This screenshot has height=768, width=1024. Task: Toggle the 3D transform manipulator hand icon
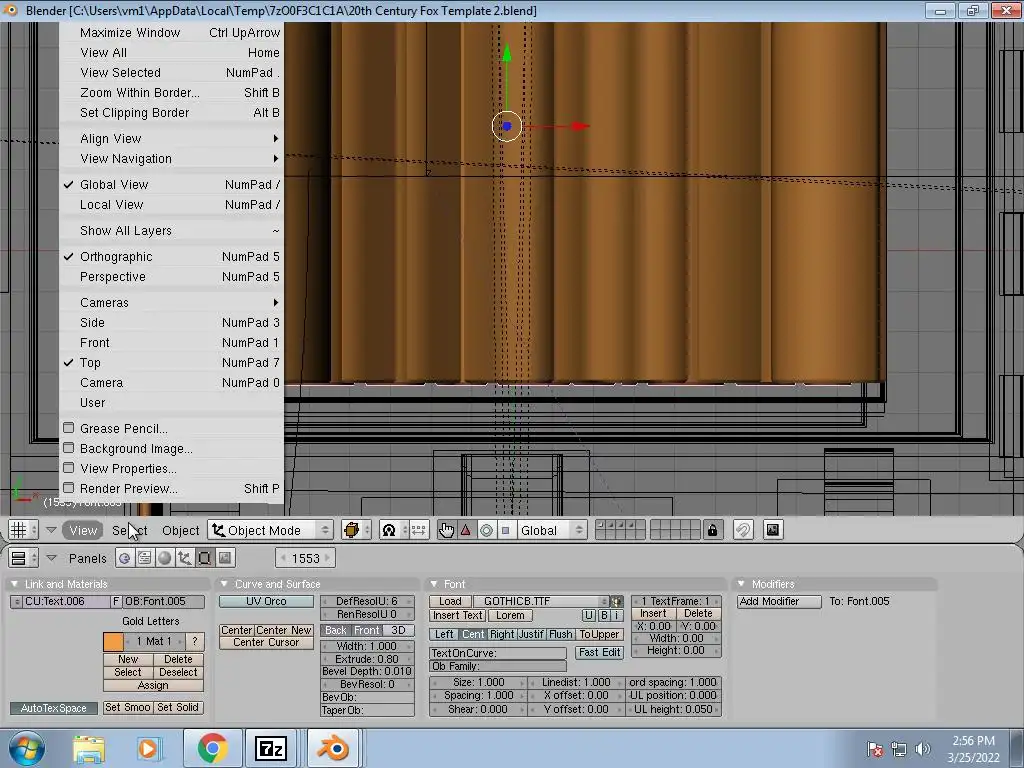[x=446, y=530]
